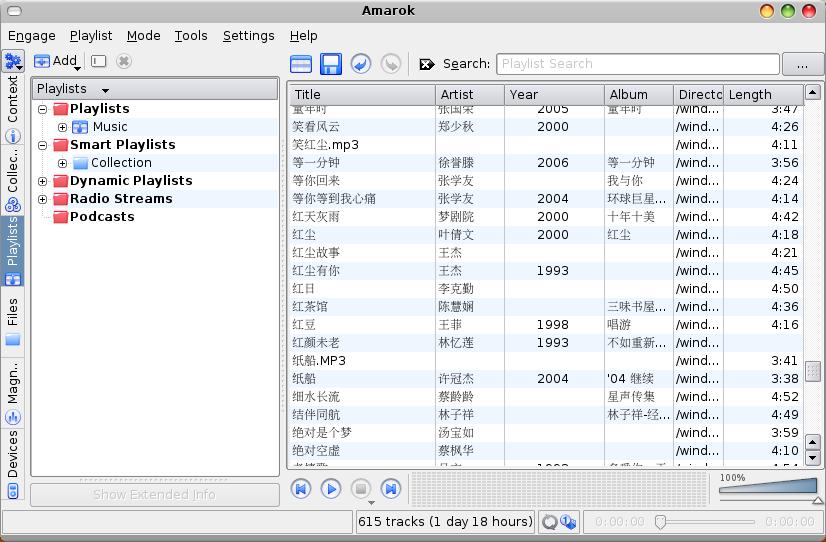Click the bottom-most scrollbar down arrow
This screenshot has width=826, height=542.
(813, 458)
